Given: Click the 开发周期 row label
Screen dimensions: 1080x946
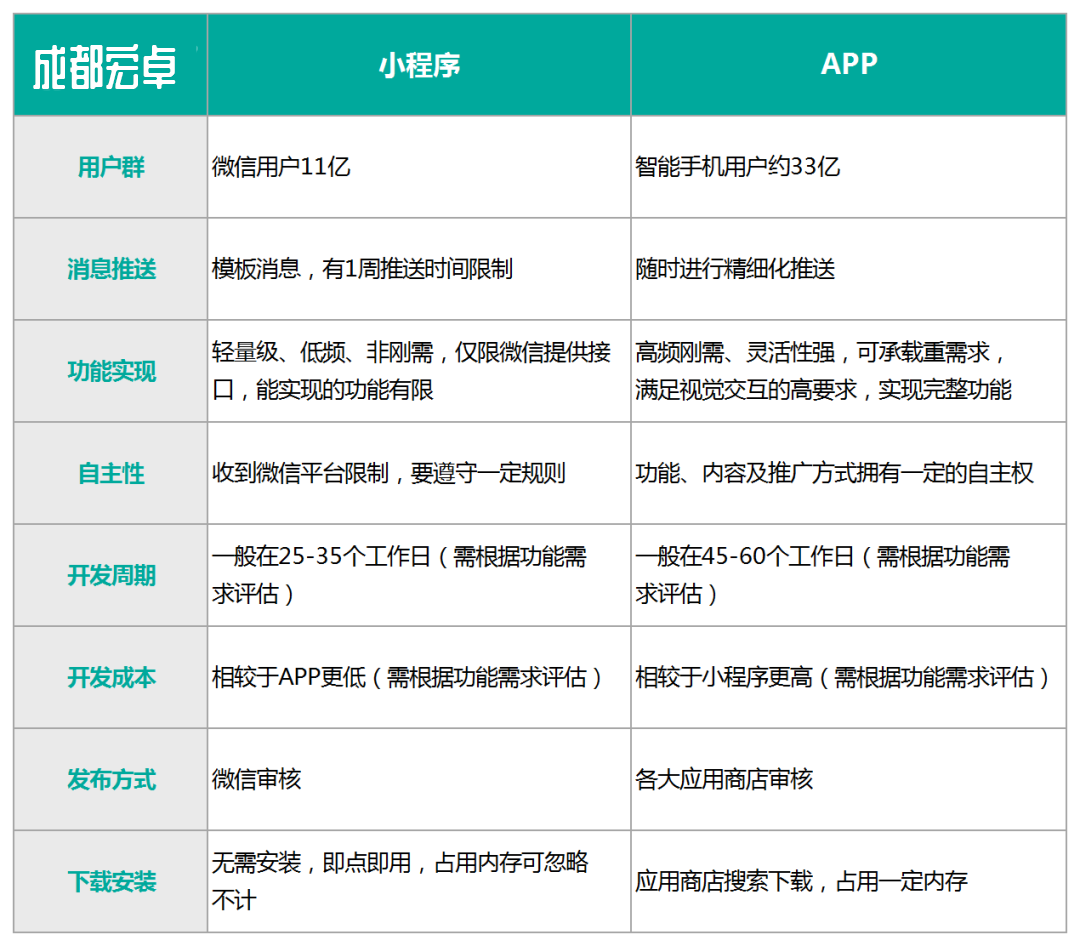Looking at the screenshot, I should pos(110,575).
